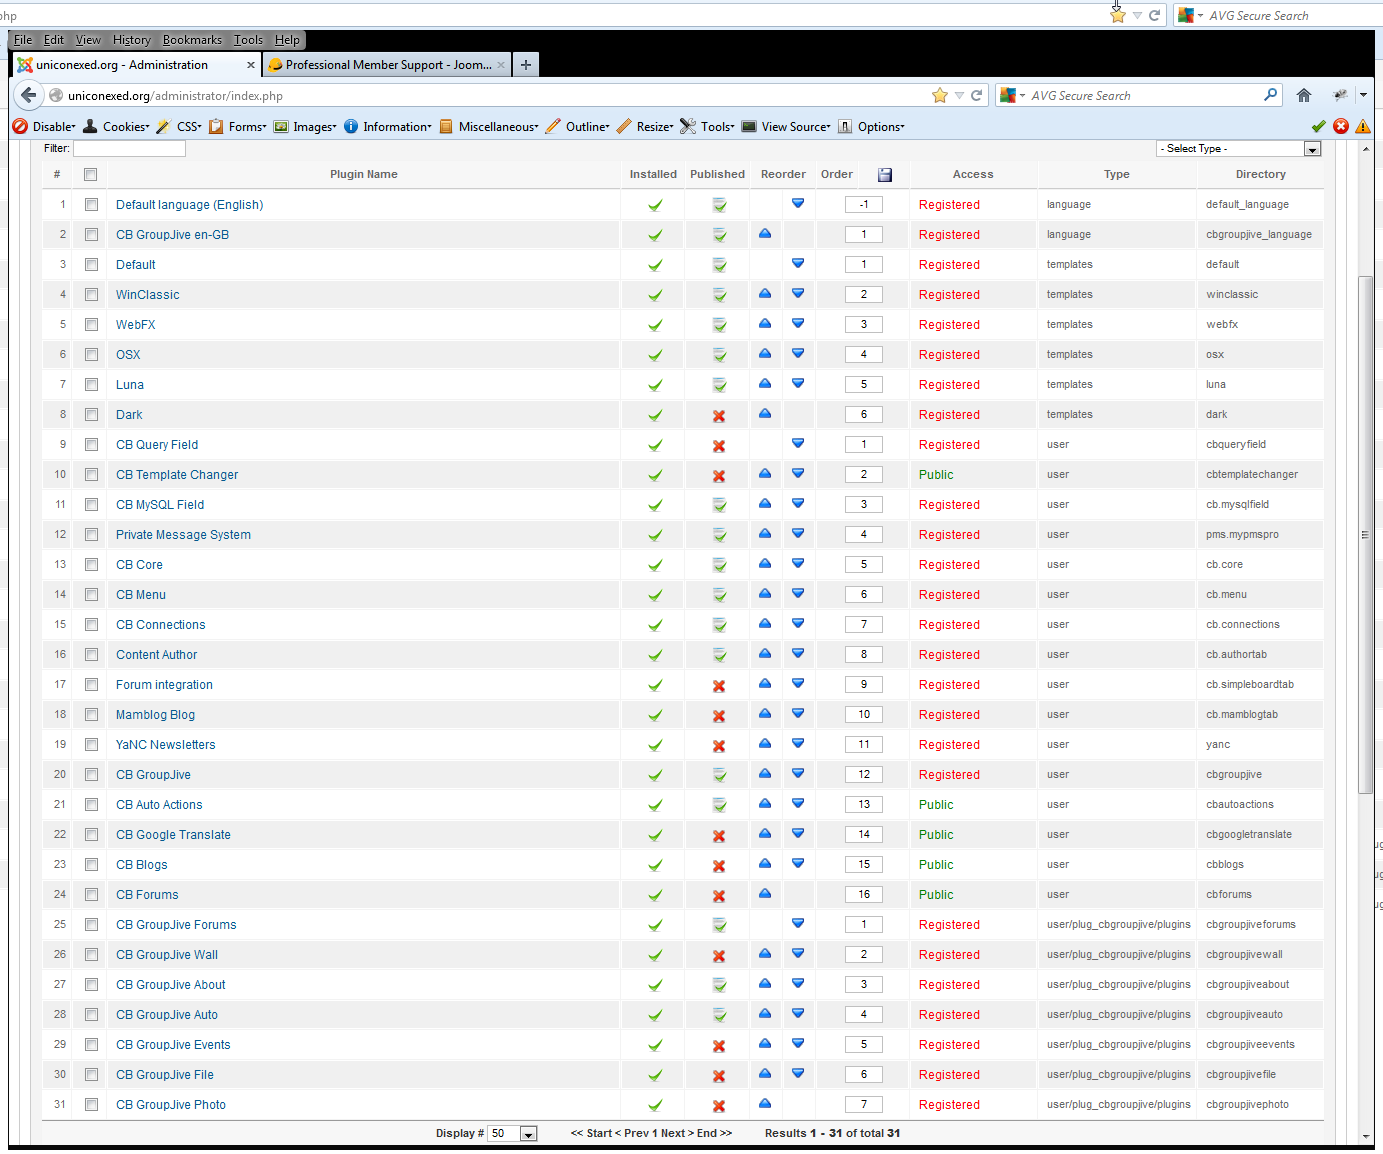Expand the Miscellaneous developer toolbar menu
This screenshot has width=1383, height=1154.
489,127
